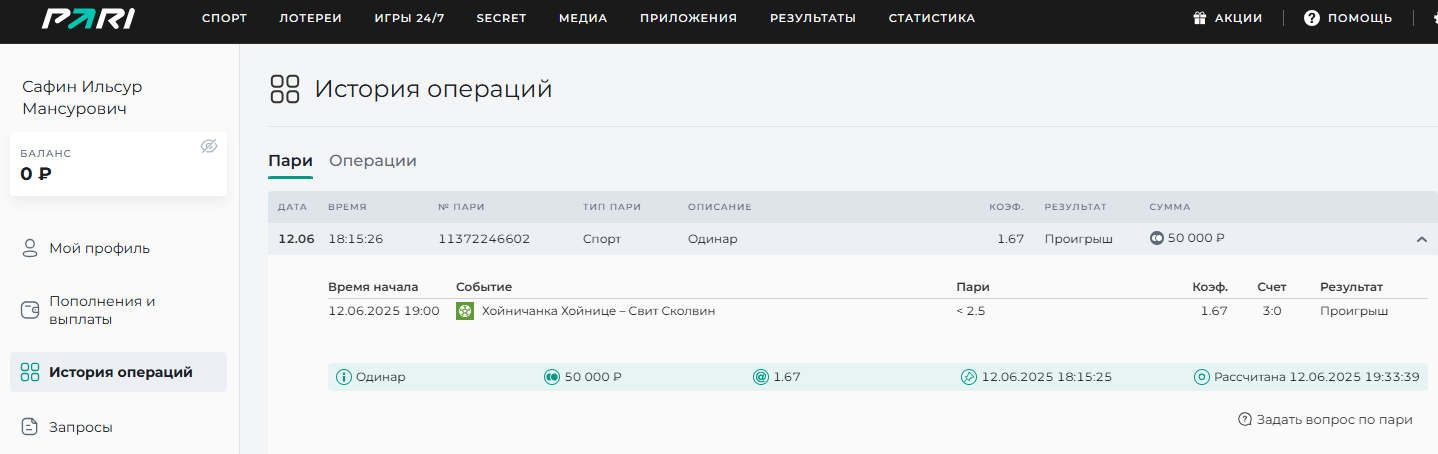The image size is (1438, 454).
Task: Click the Запросы document icon
Action: pyautogui.click(x=30, y=427)
